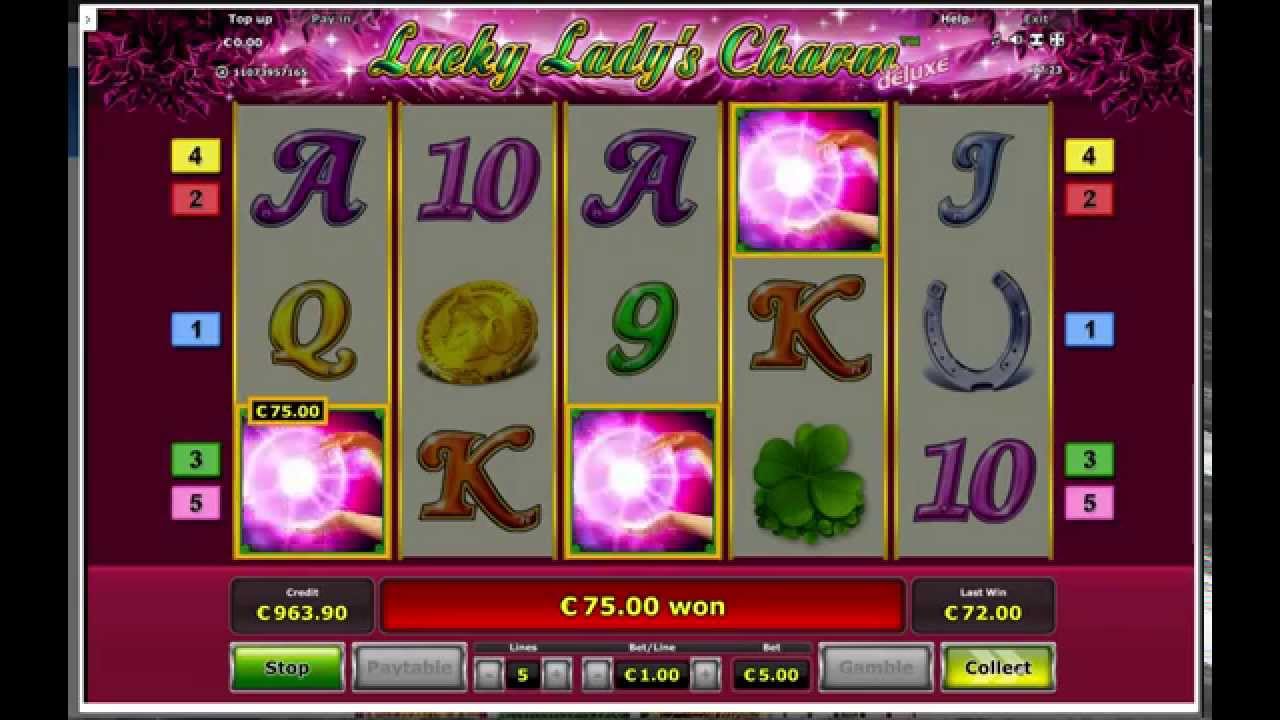Image resolution: width=1280 pixels, height=720 pixels.
Task: Select the pink payline 5 marker on left
Action: point(195,503)
